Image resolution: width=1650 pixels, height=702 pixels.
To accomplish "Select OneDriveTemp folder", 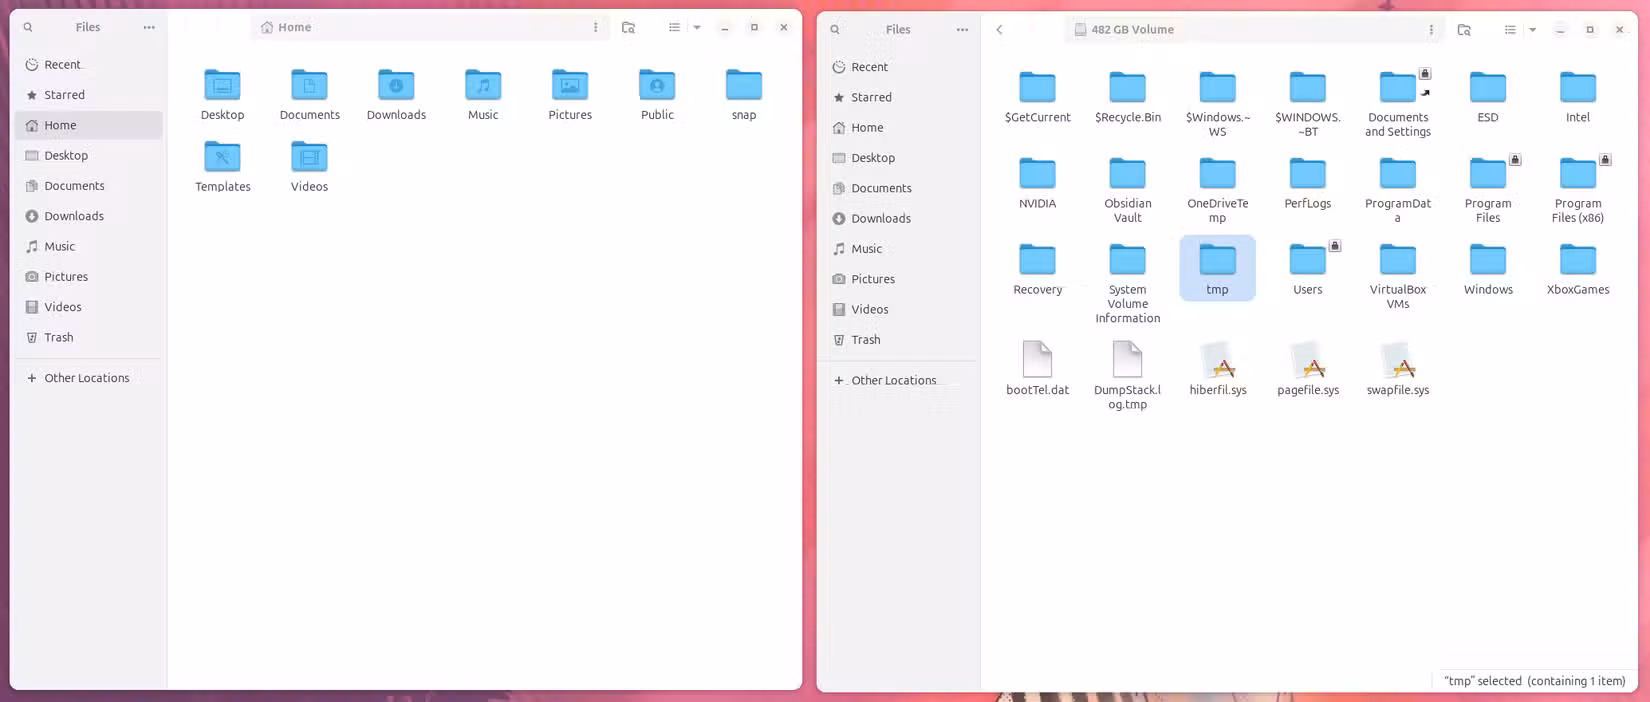I will (1217, 190).
